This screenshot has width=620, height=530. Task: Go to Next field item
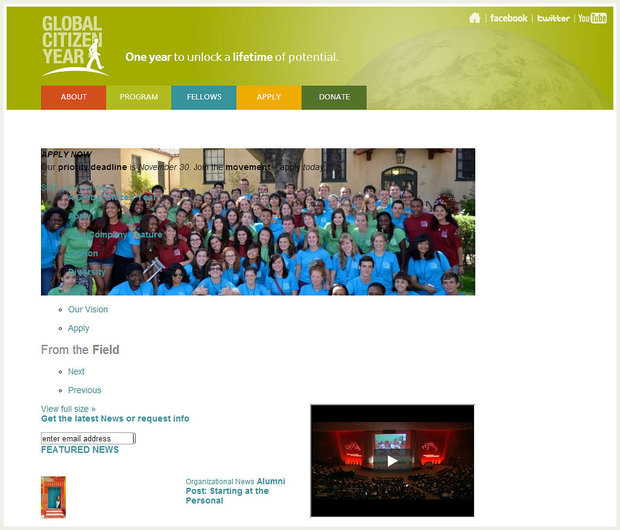pos(76,372)
